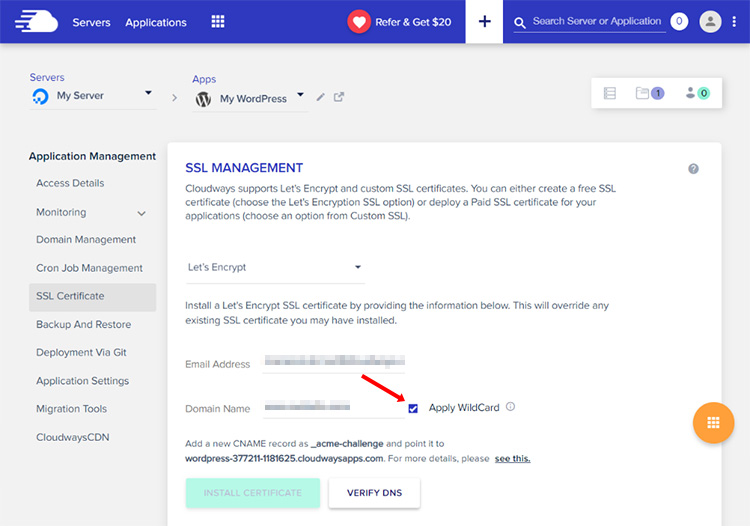Viewport: 750px width, 526px height.
Task: Open Servers in the top navigation
Action: [91, 22]
